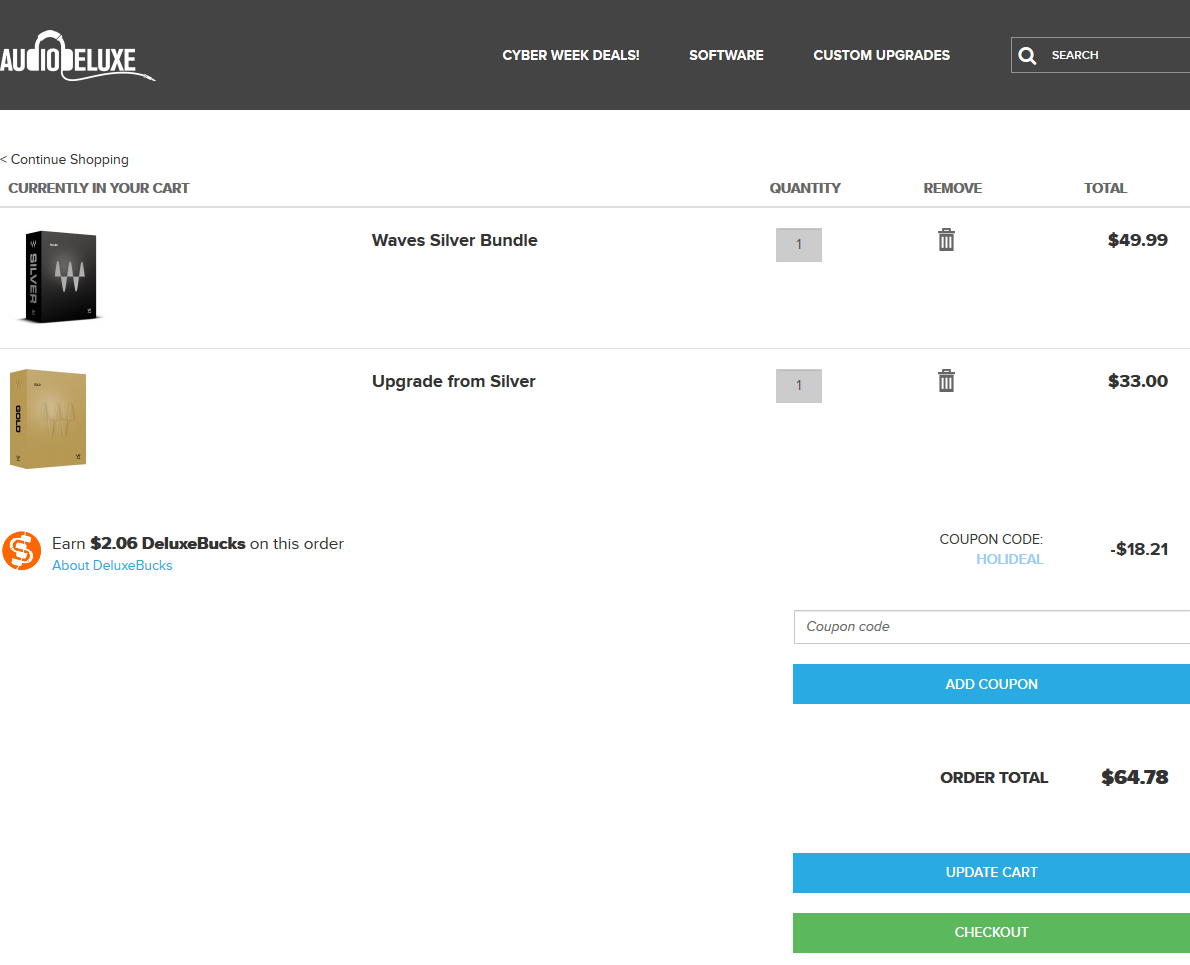
Task: Click the TOTAL column header
Action: 1105,188
